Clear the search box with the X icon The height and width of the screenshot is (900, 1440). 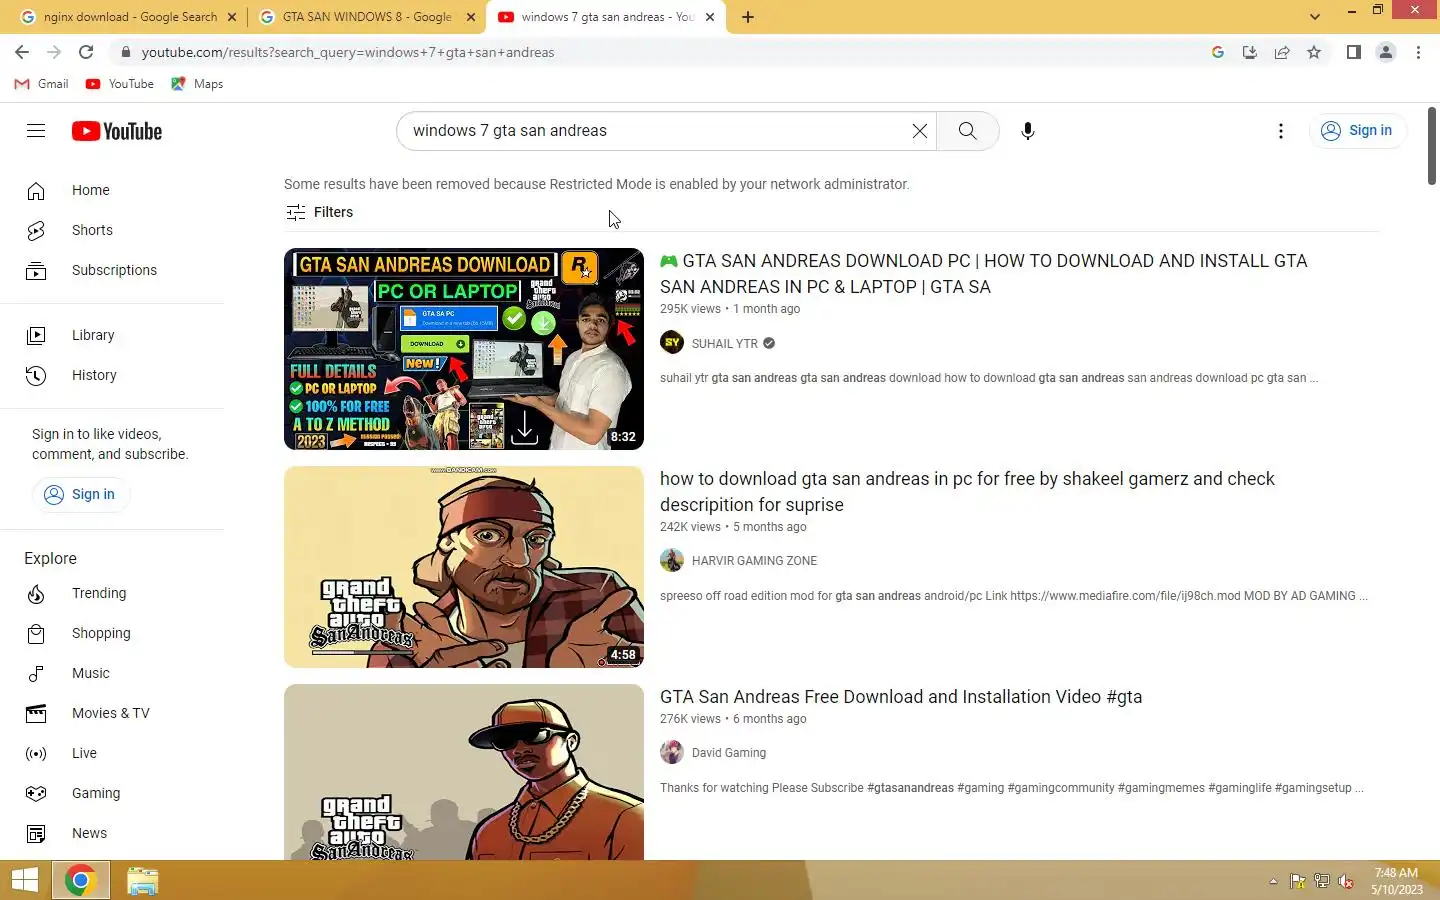pos(919,131)
